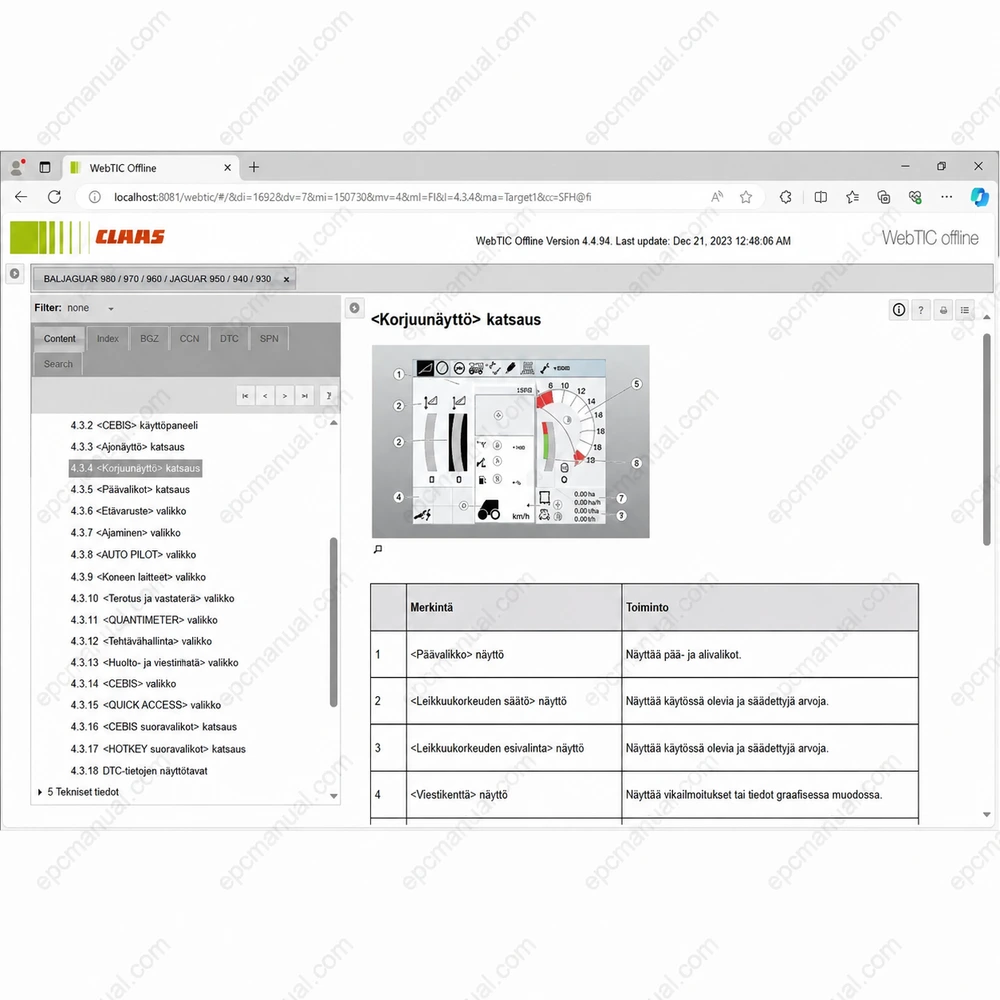Open 4.3.15 QUICK ACCESS valikko

coord(145,705)
